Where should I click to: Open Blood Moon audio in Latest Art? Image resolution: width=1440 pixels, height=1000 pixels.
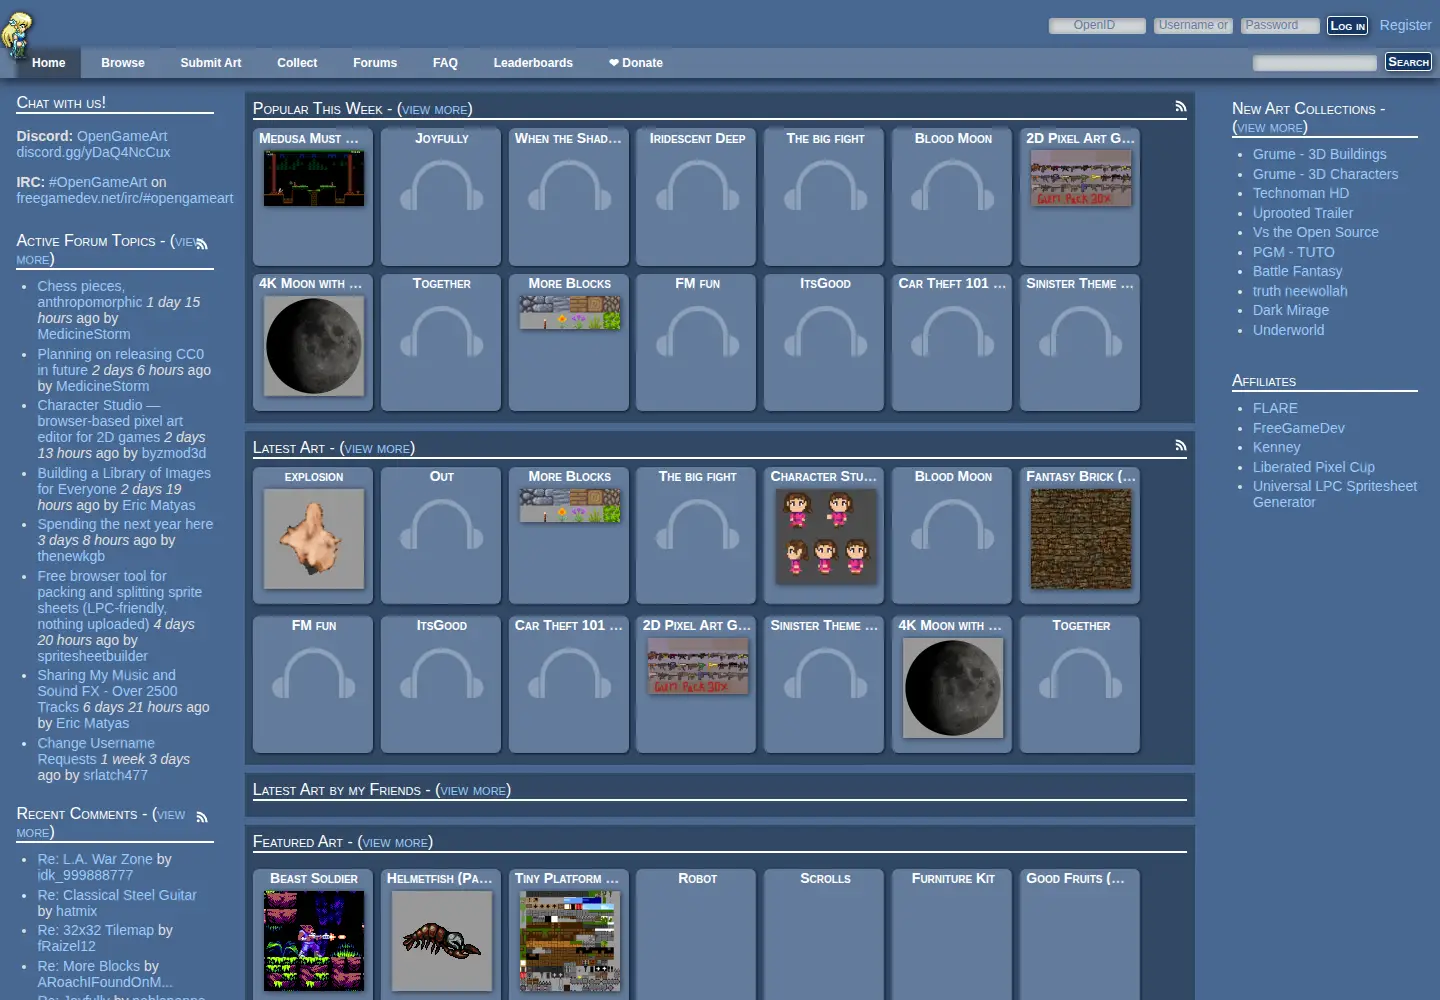953,525
